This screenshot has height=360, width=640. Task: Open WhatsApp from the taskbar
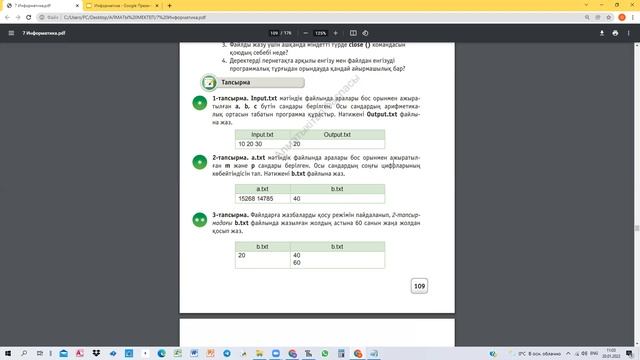click(325, 353)
